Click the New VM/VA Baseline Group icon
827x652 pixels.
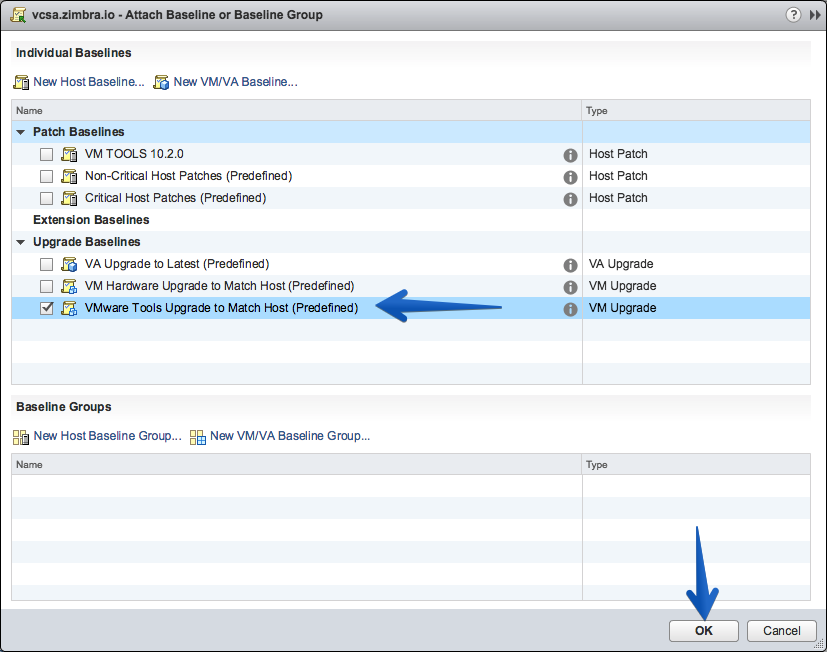(198, 437)
